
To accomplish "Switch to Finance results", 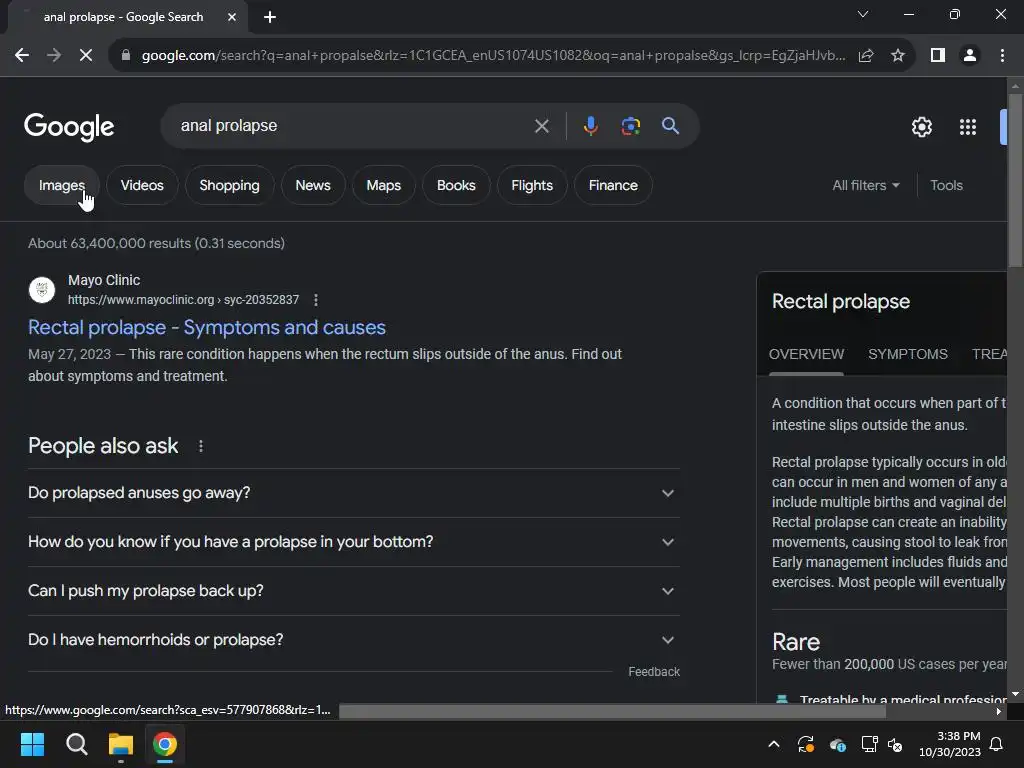I will tap(613, 185).
